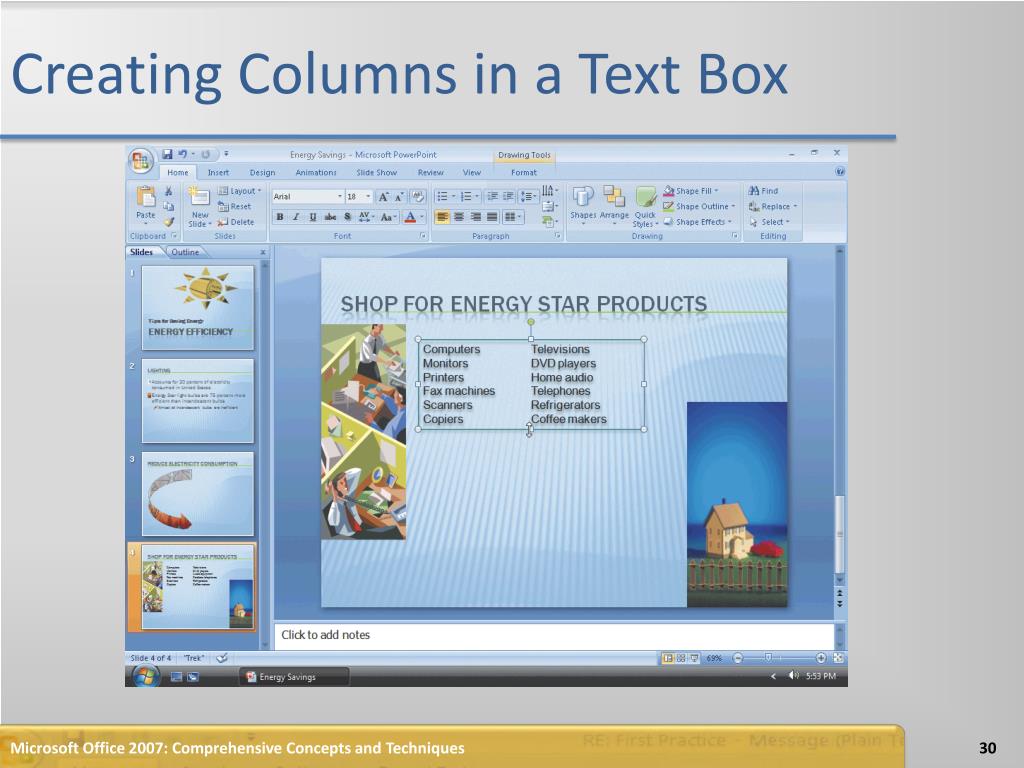
Task: Start Slide Show view from status bar
Action: pos(694,658)
